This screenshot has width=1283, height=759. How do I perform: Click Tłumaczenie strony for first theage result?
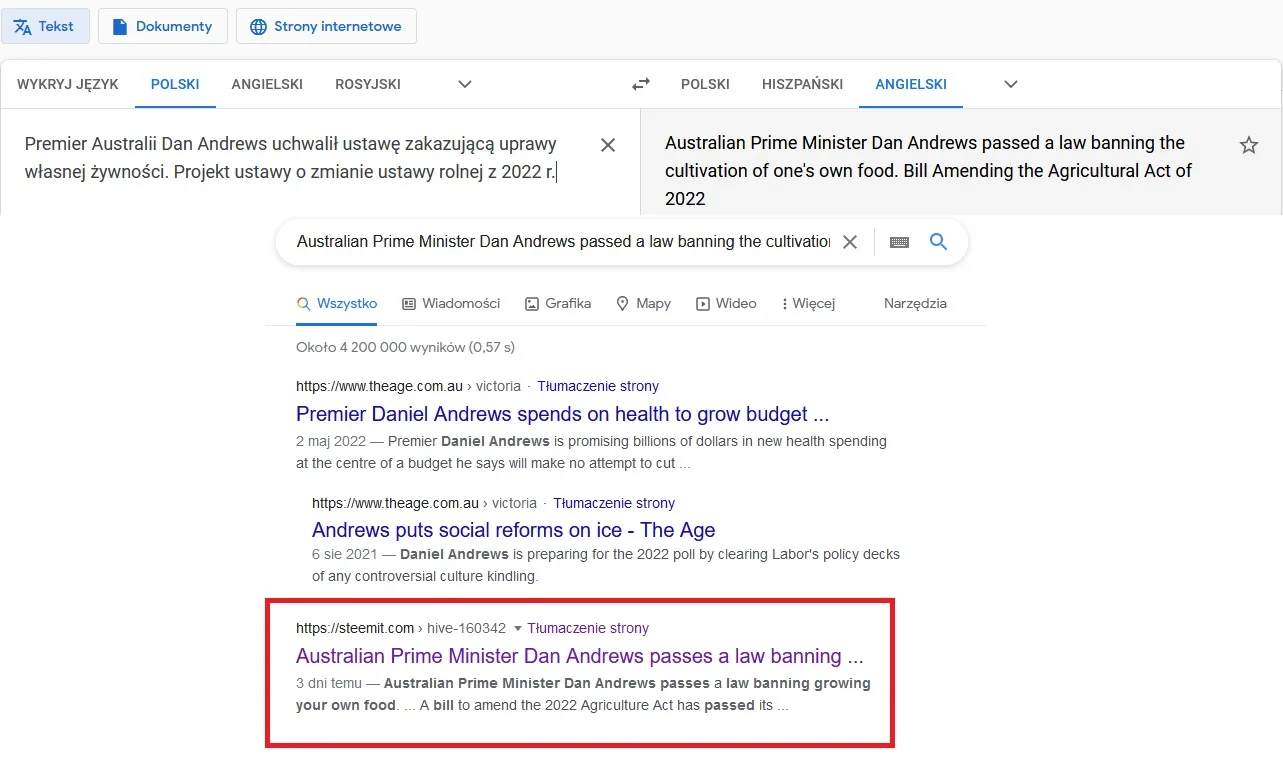[598, 386]
